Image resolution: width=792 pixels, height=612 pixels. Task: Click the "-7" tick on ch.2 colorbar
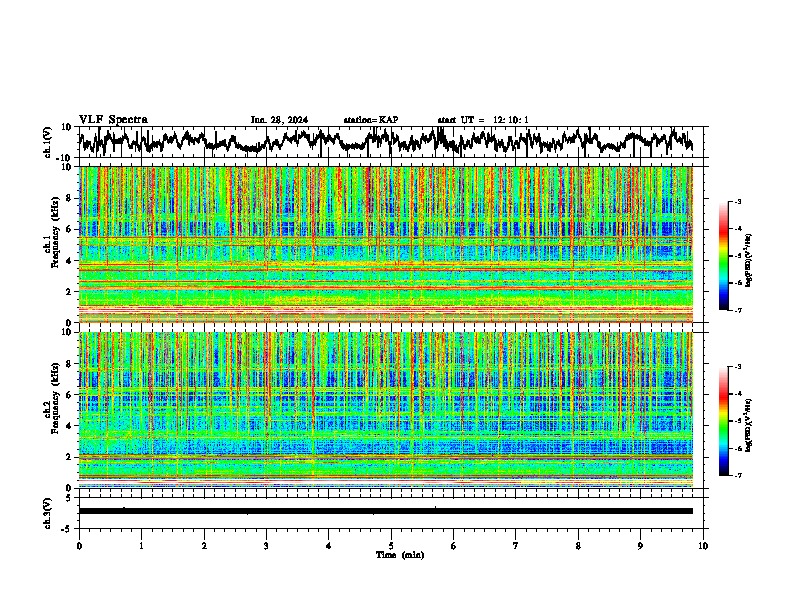point(738,476)
